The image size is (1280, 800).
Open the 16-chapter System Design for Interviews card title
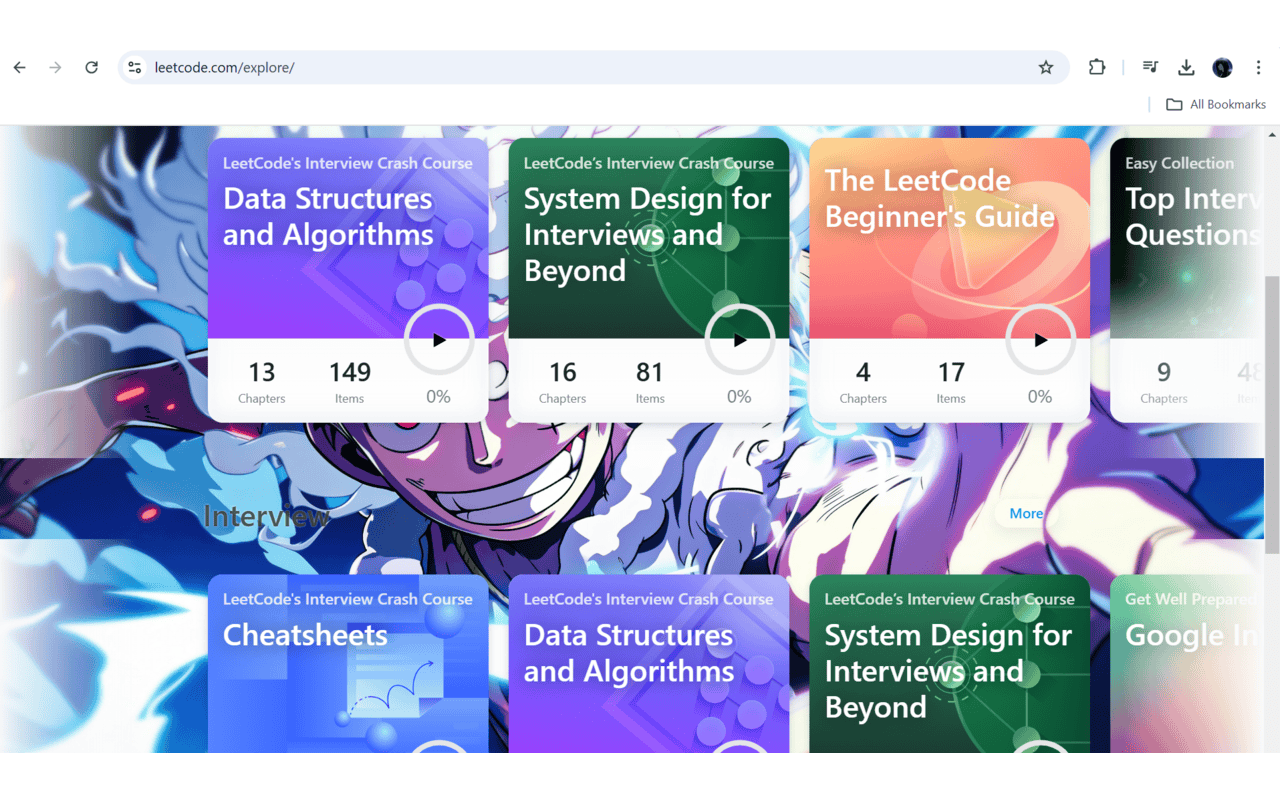[x=647, y=234]
